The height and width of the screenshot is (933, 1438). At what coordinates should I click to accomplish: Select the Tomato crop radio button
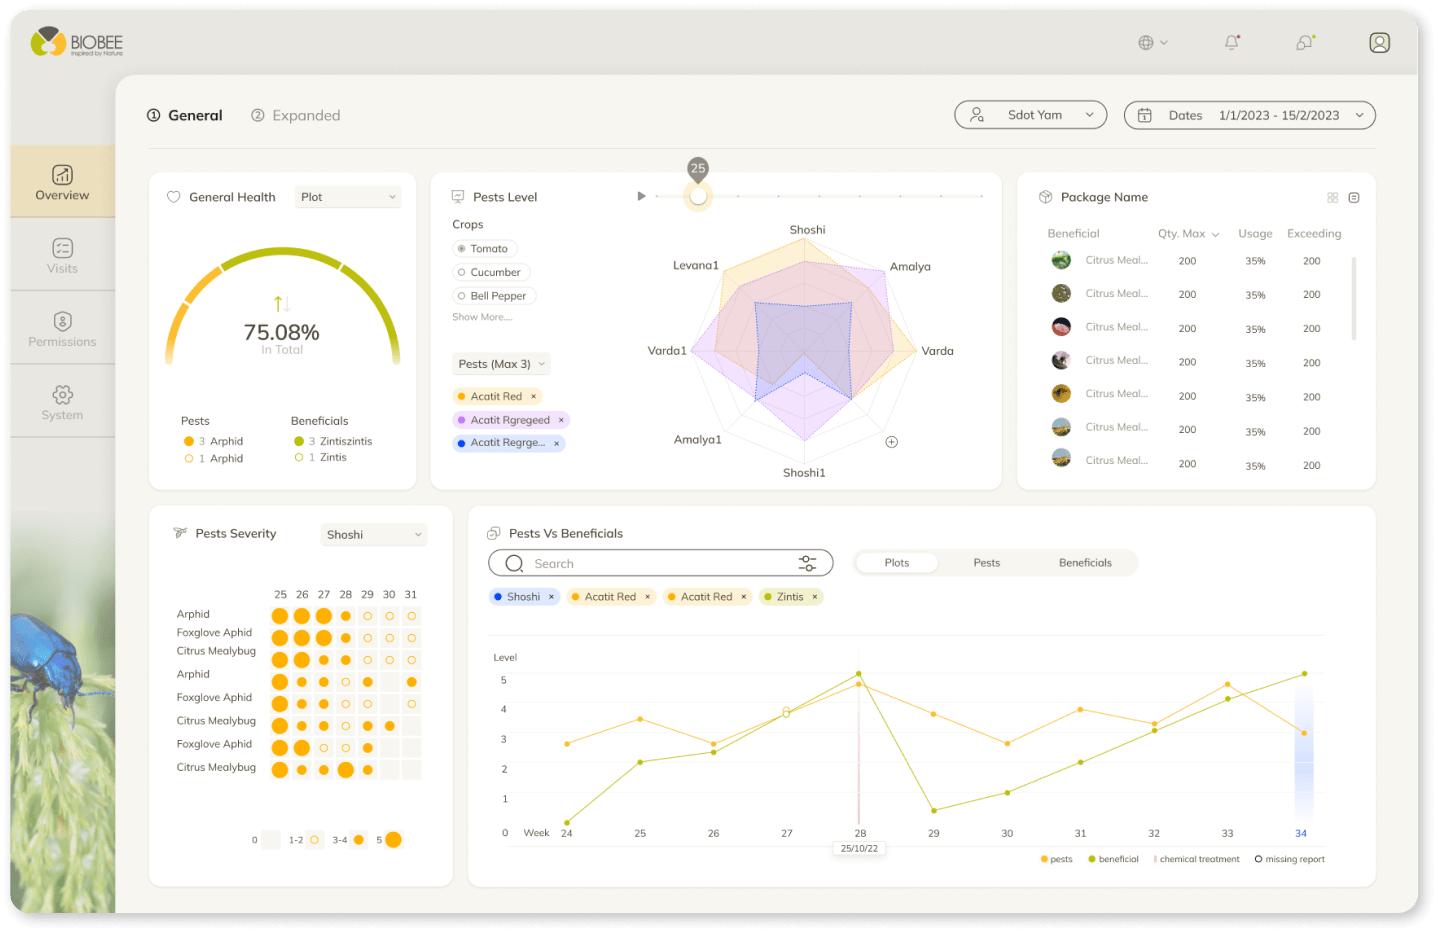462,249
